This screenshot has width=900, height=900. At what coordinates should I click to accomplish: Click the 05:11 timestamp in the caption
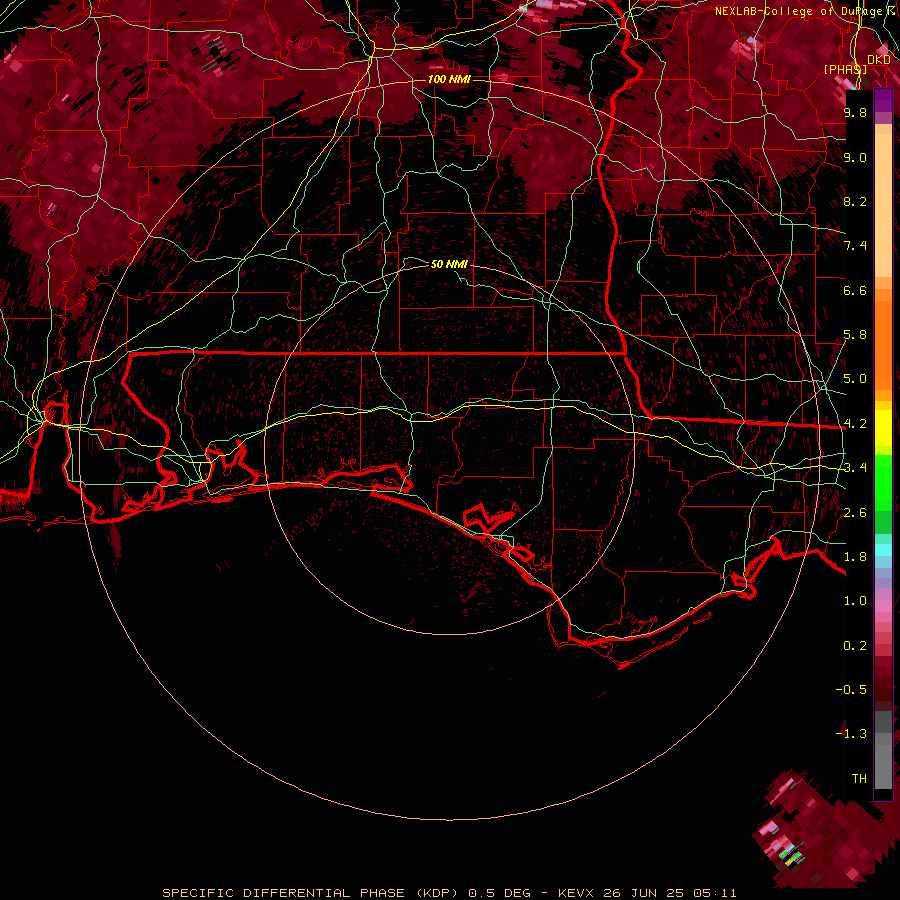coord(714,893)
